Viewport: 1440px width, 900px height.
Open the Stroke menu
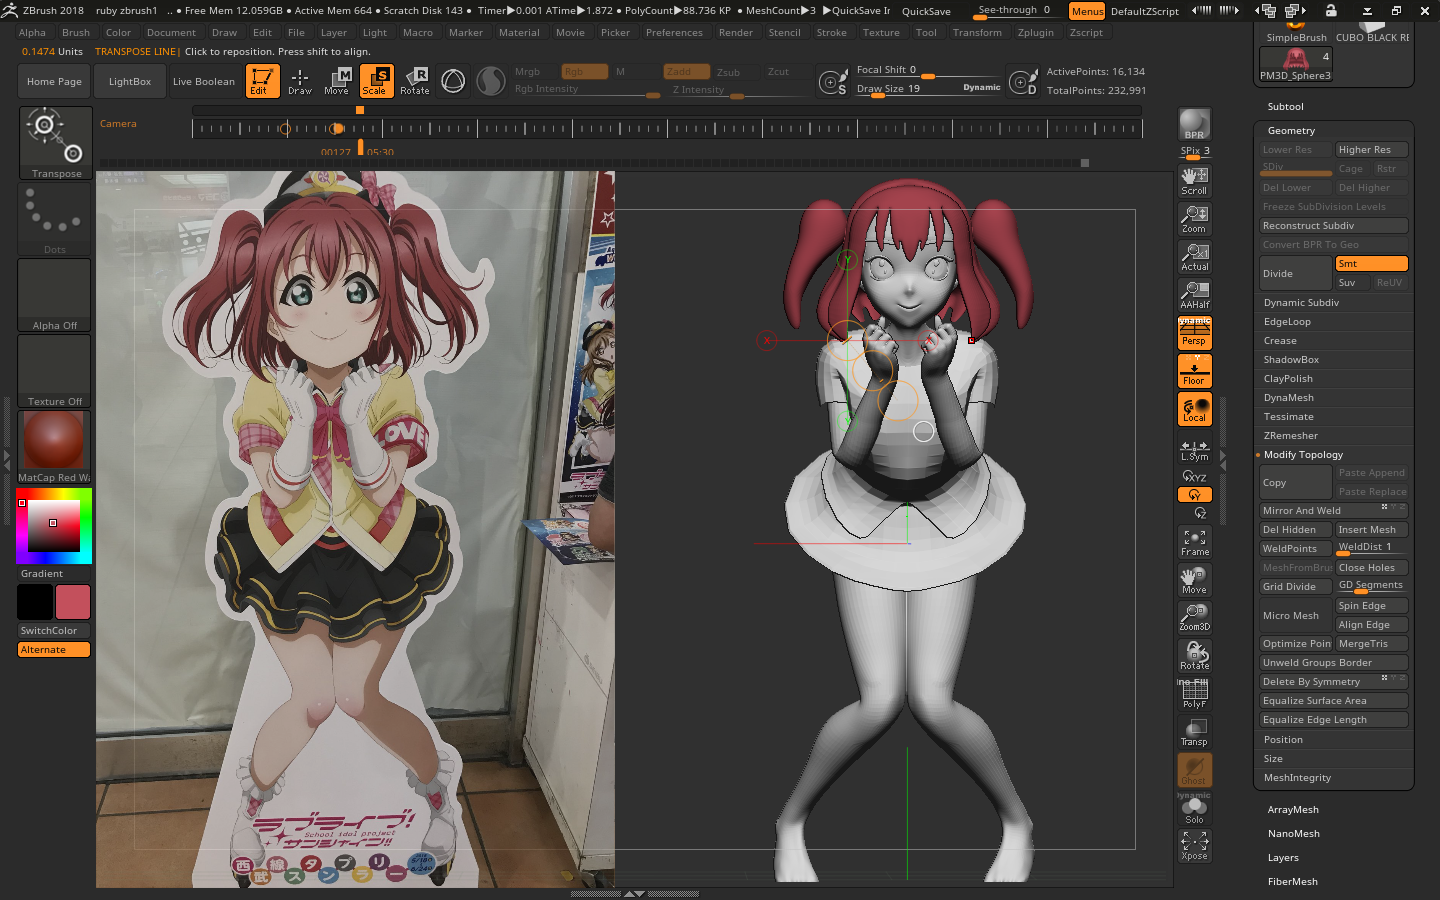(x=831, y=33)
